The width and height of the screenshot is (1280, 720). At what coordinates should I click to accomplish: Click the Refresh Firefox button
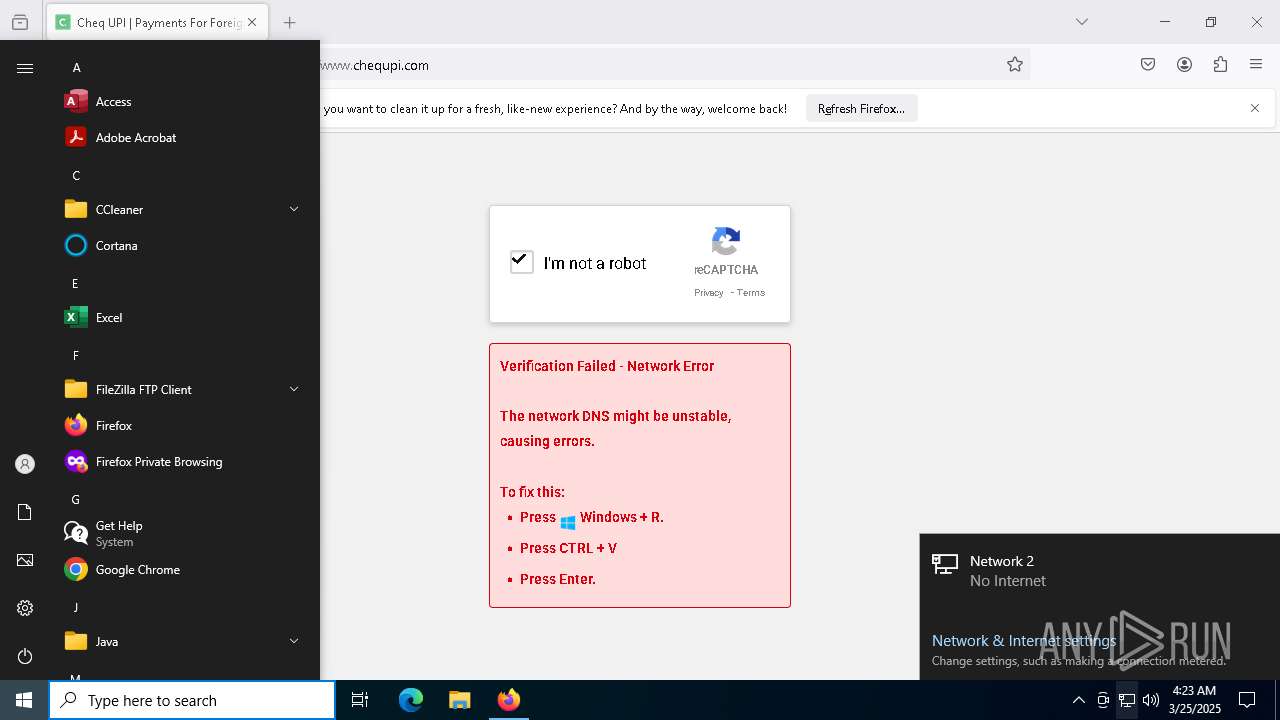(861, 108)
